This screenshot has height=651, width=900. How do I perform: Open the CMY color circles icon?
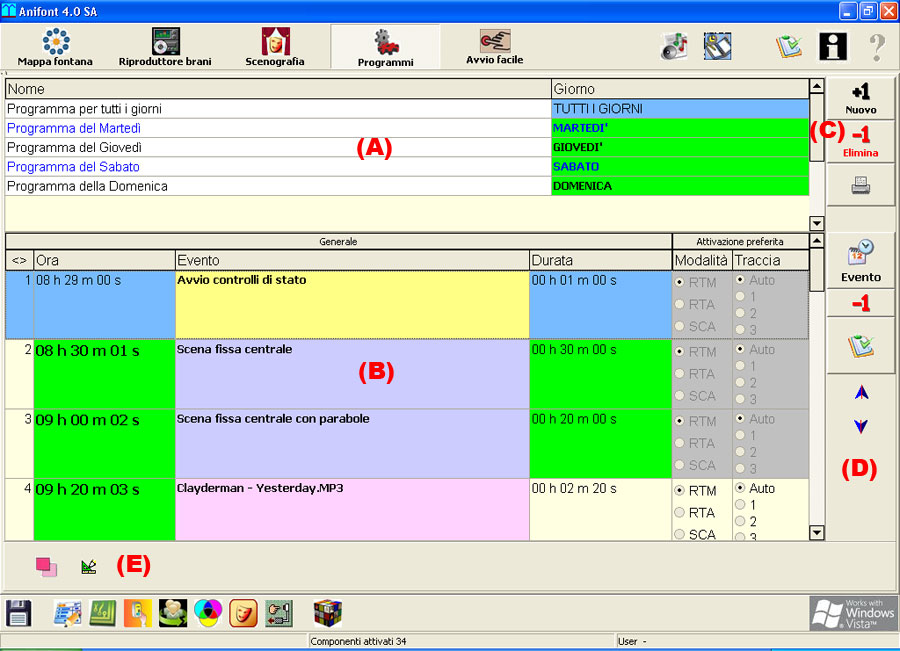coord(208,613)
